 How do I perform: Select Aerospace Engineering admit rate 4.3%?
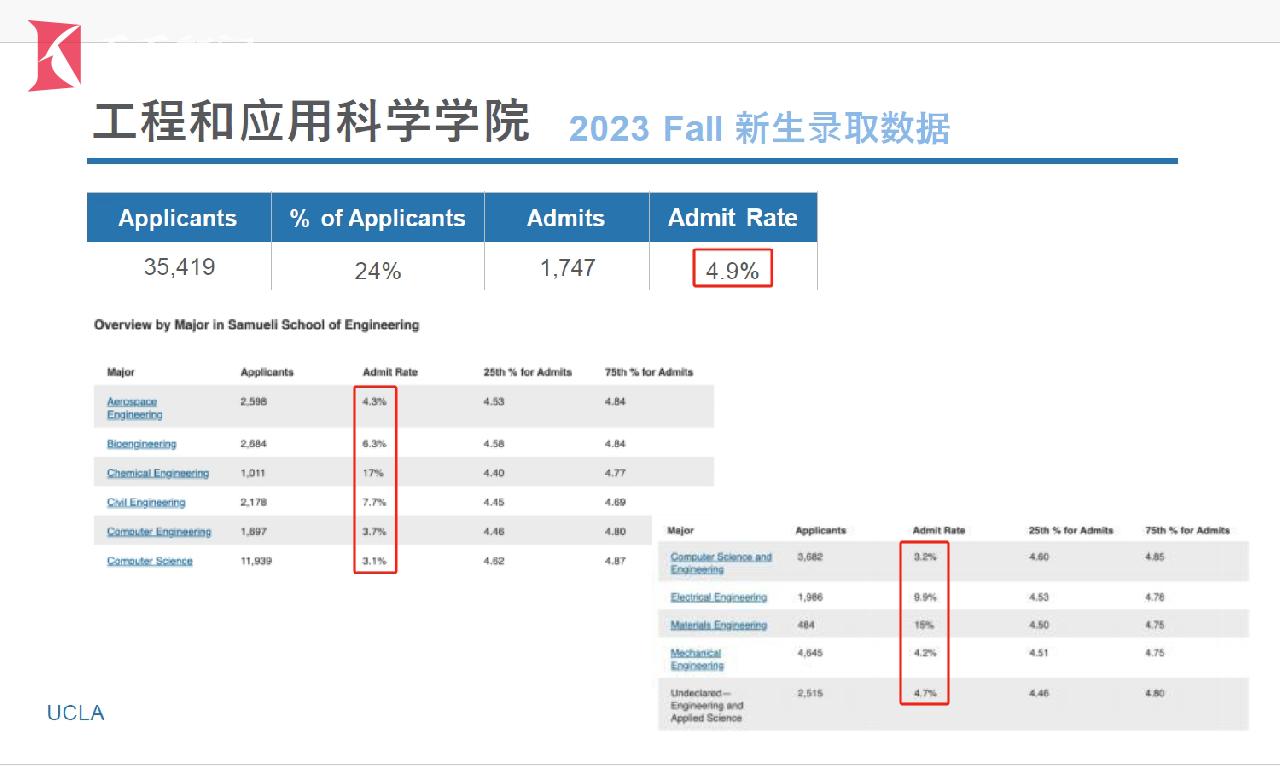pyautogui.click(x=375, y=402)
